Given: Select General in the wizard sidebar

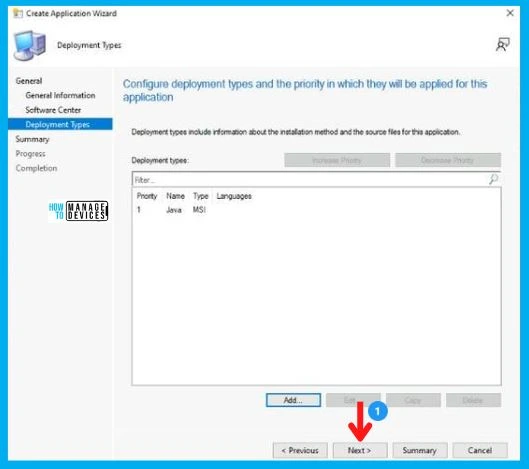Looking at the screenshot, I should tap(29, 81).
